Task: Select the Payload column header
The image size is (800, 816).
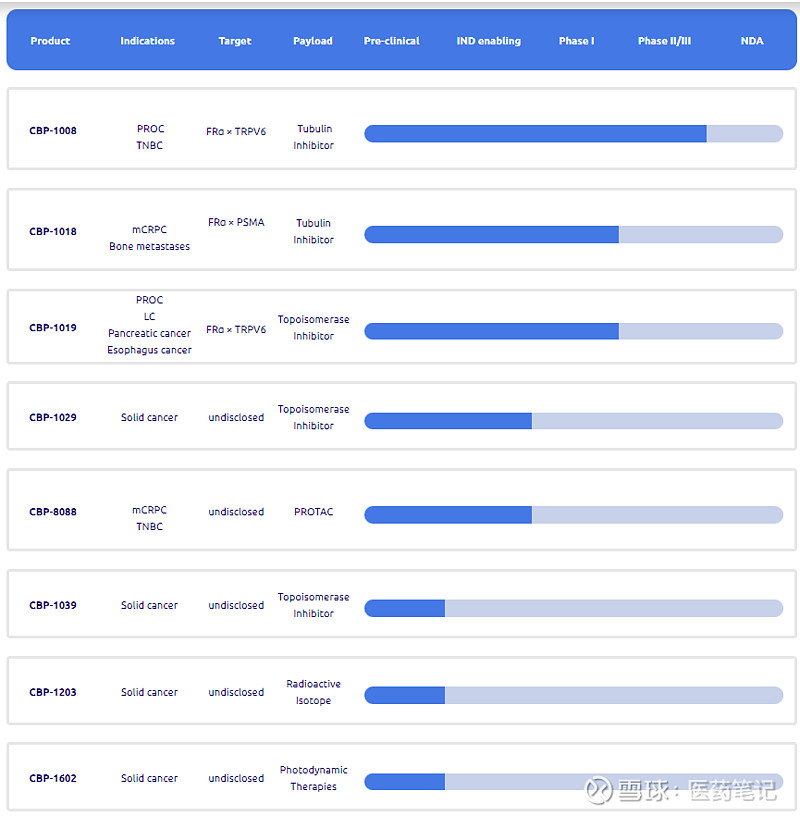Action: pyautogui.click(x=313, y=41)
